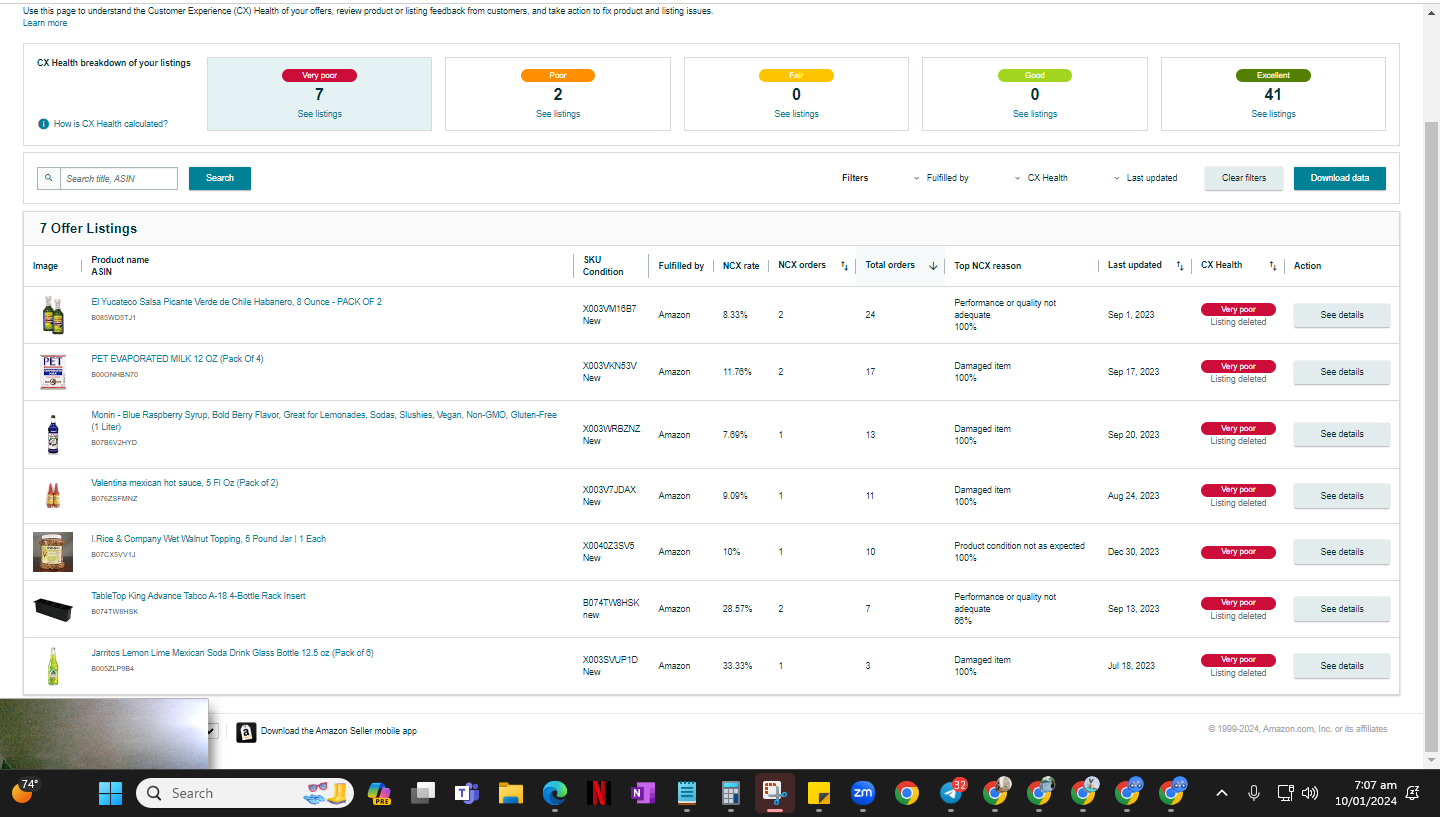Expand the Last updated filter dropdown
This screenshot has width=1440, height=817.
coord(1145,178)
